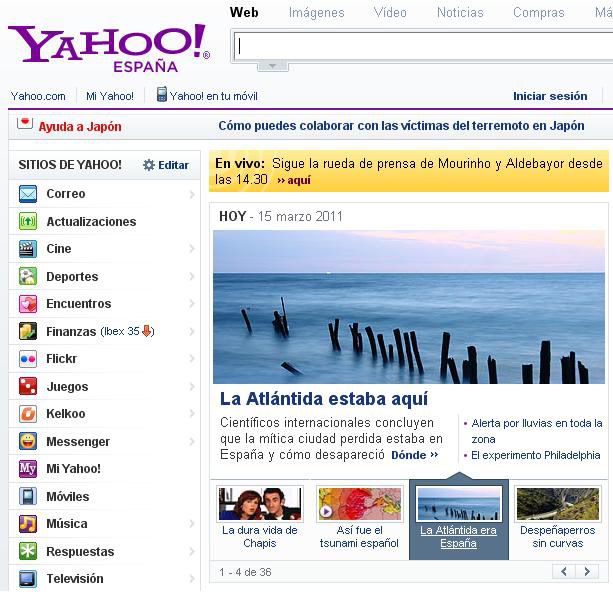
Task: Open the Messenger sidebar label
Action: (x=78, y=442)
